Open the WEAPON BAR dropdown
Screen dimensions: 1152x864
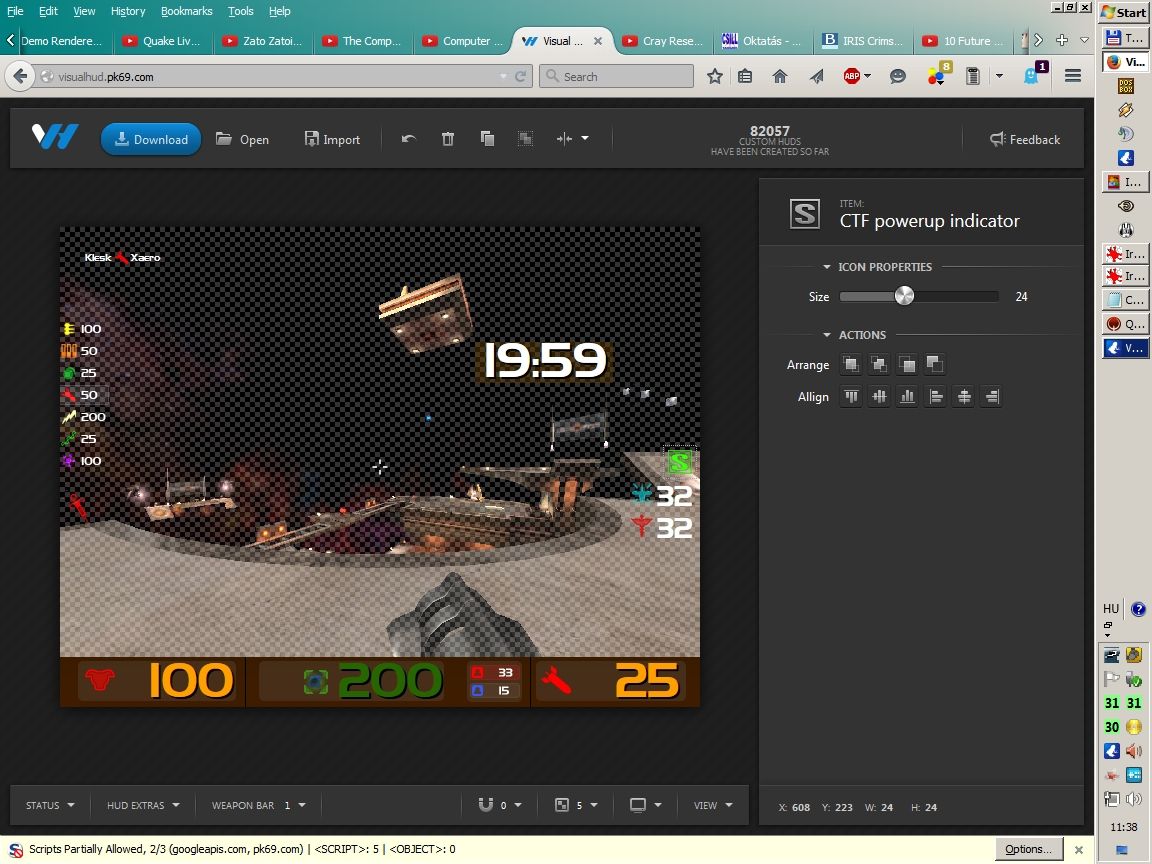pyautogui.click(x=259, y=805)
